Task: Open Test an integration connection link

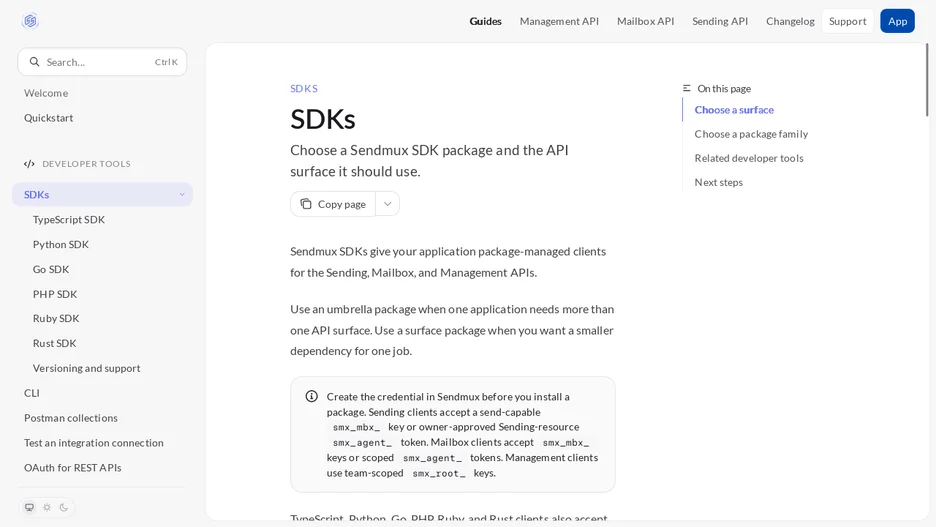Action: (x=94, y=443)
